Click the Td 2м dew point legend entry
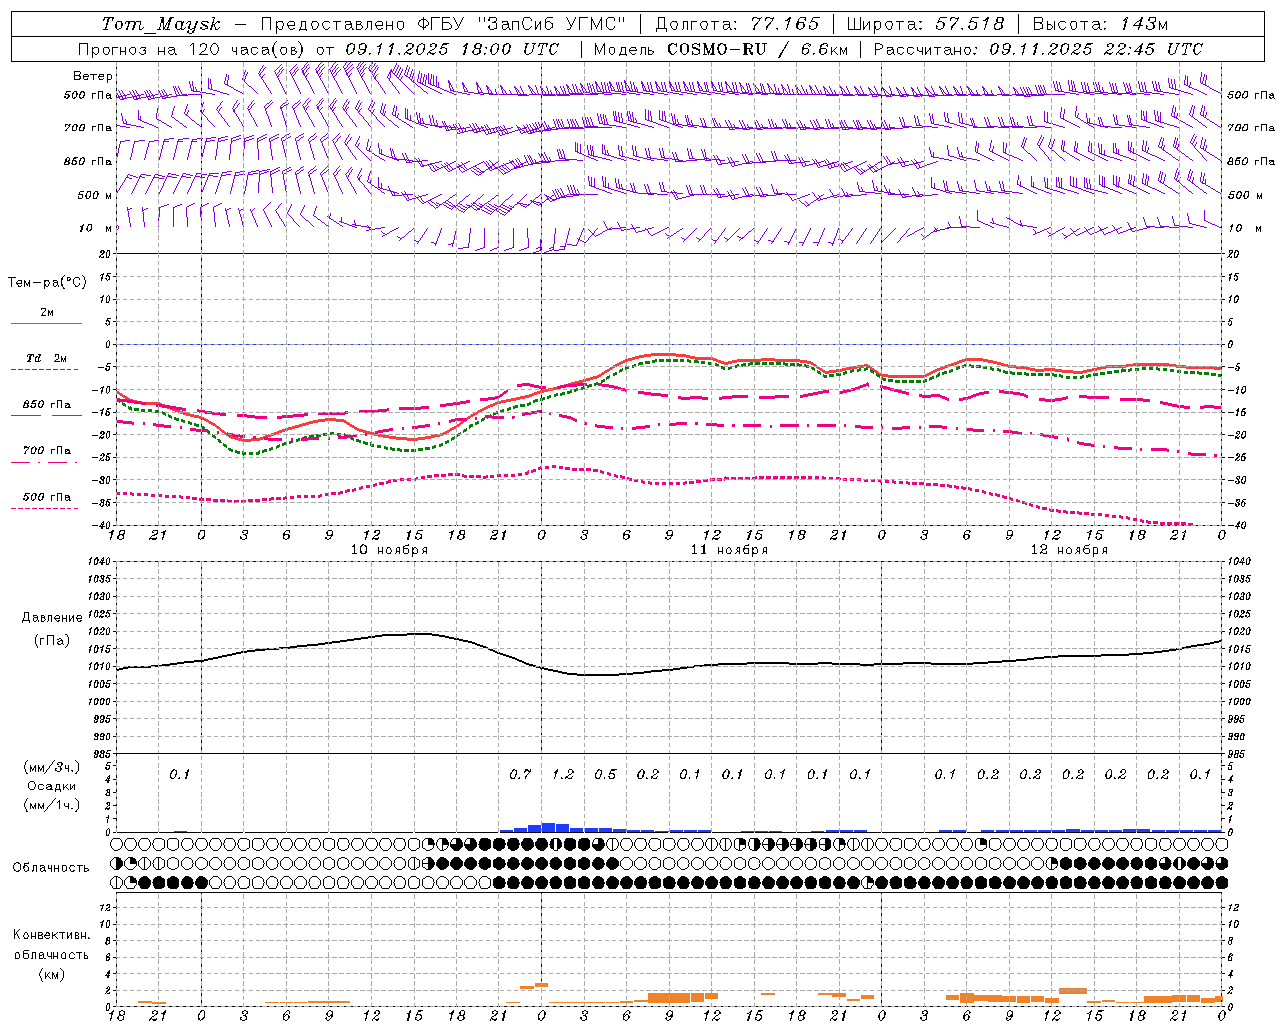Screen dimensions: 1280x1024 [46, 358]
